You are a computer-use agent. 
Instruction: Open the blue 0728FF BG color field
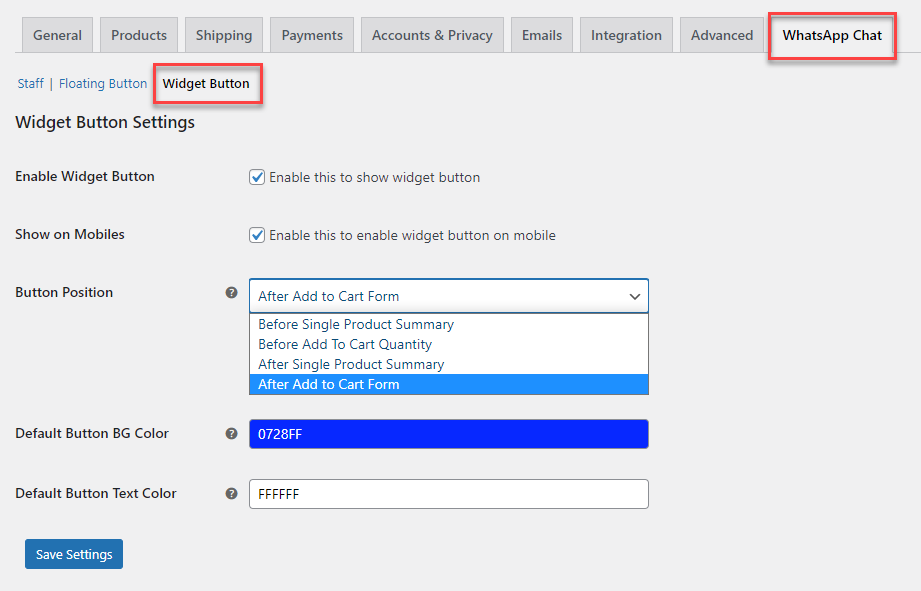click(x=449, y=434)
